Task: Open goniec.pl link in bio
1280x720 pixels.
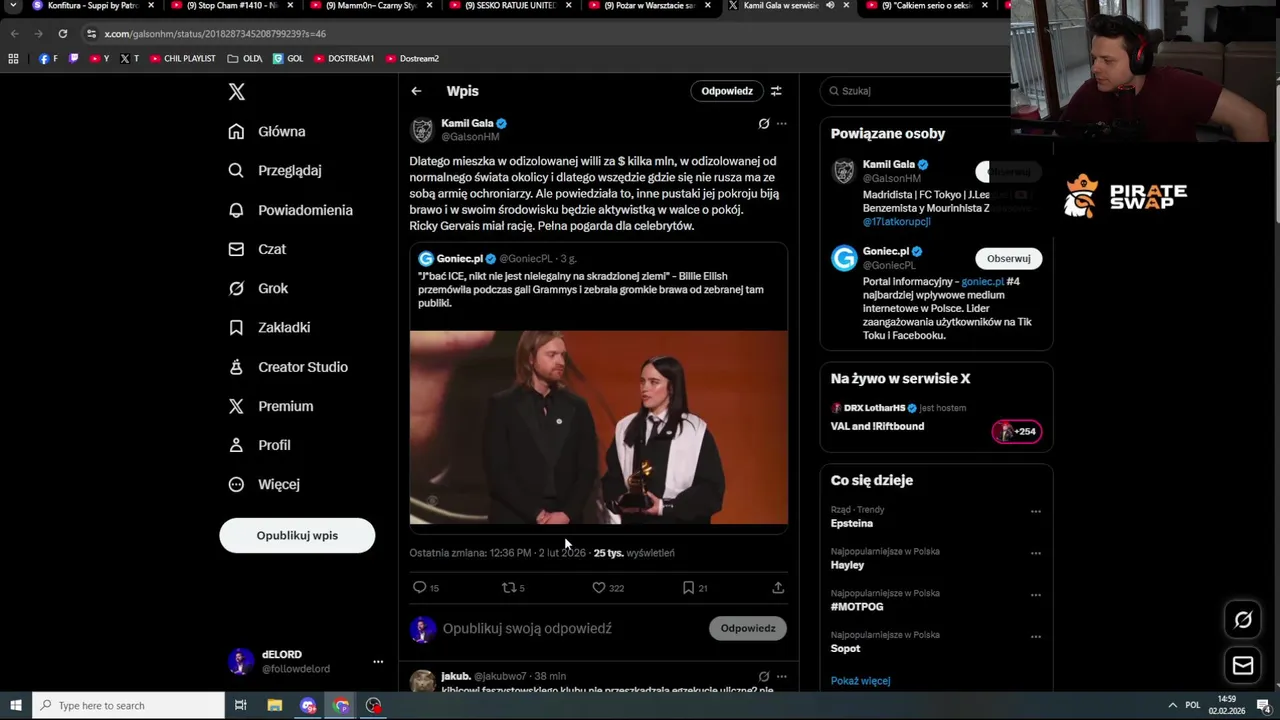Action: (x=982, y=282)
